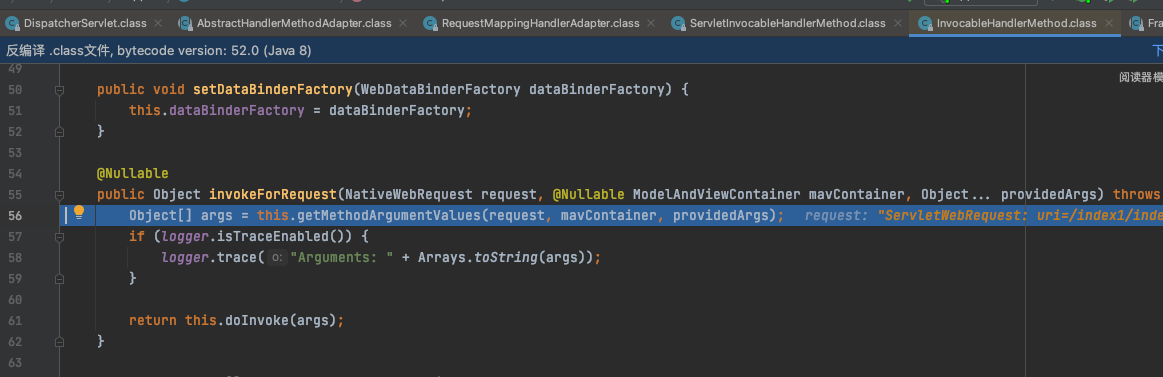Select the RequestMappingHandlerAdapter.class tab
The width and height of the screenshot is (1163, 377).
tap(540, 23)
